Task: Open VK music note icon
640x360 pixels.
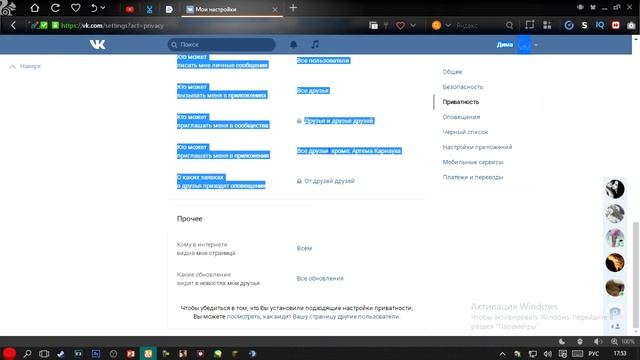Action: coord(315,44)
